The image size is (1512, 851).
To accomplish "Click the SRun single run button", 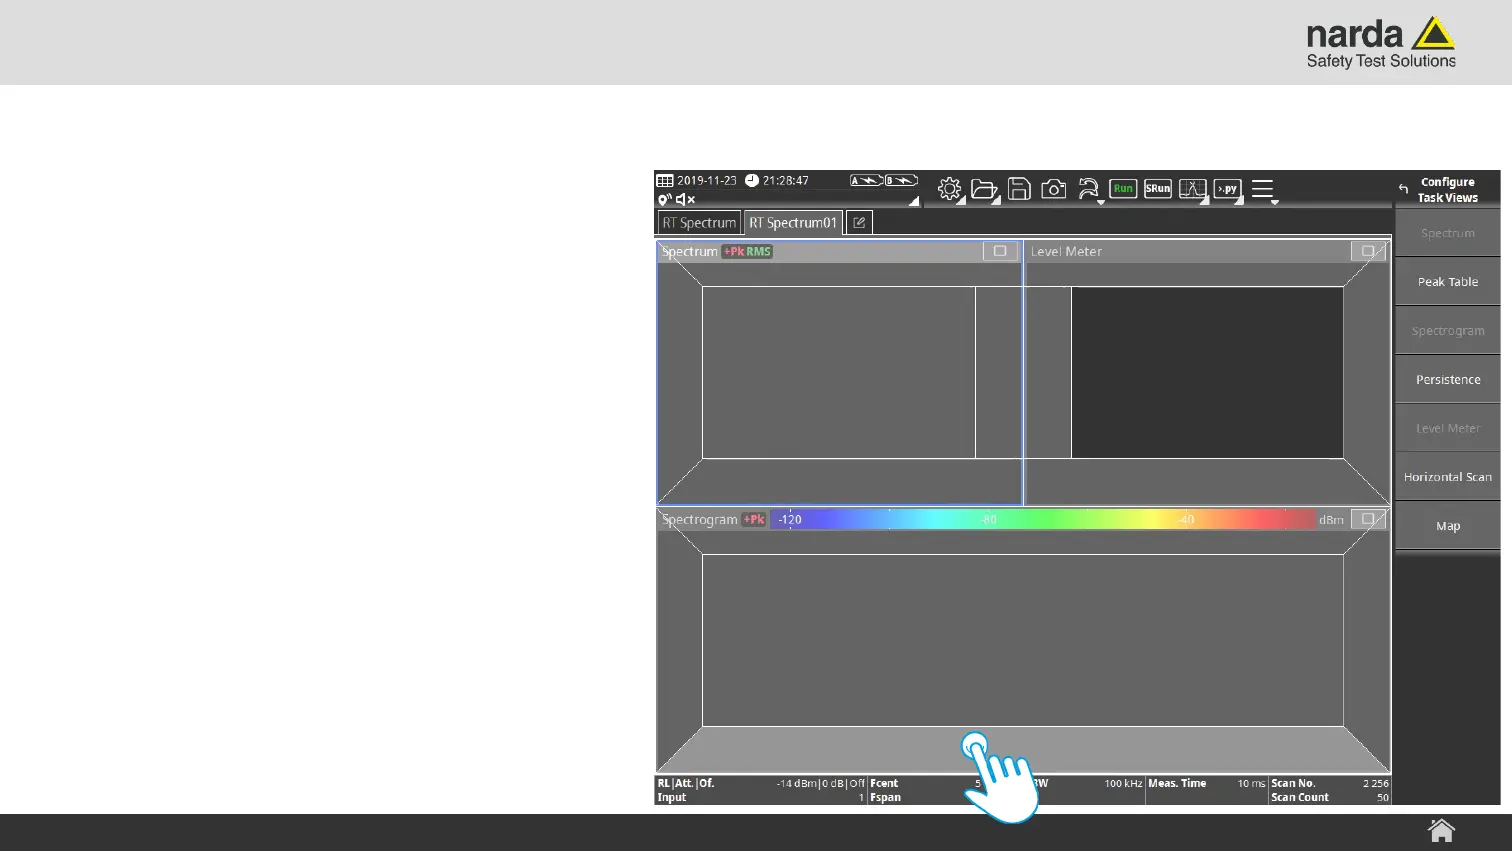I will 1158,188.
